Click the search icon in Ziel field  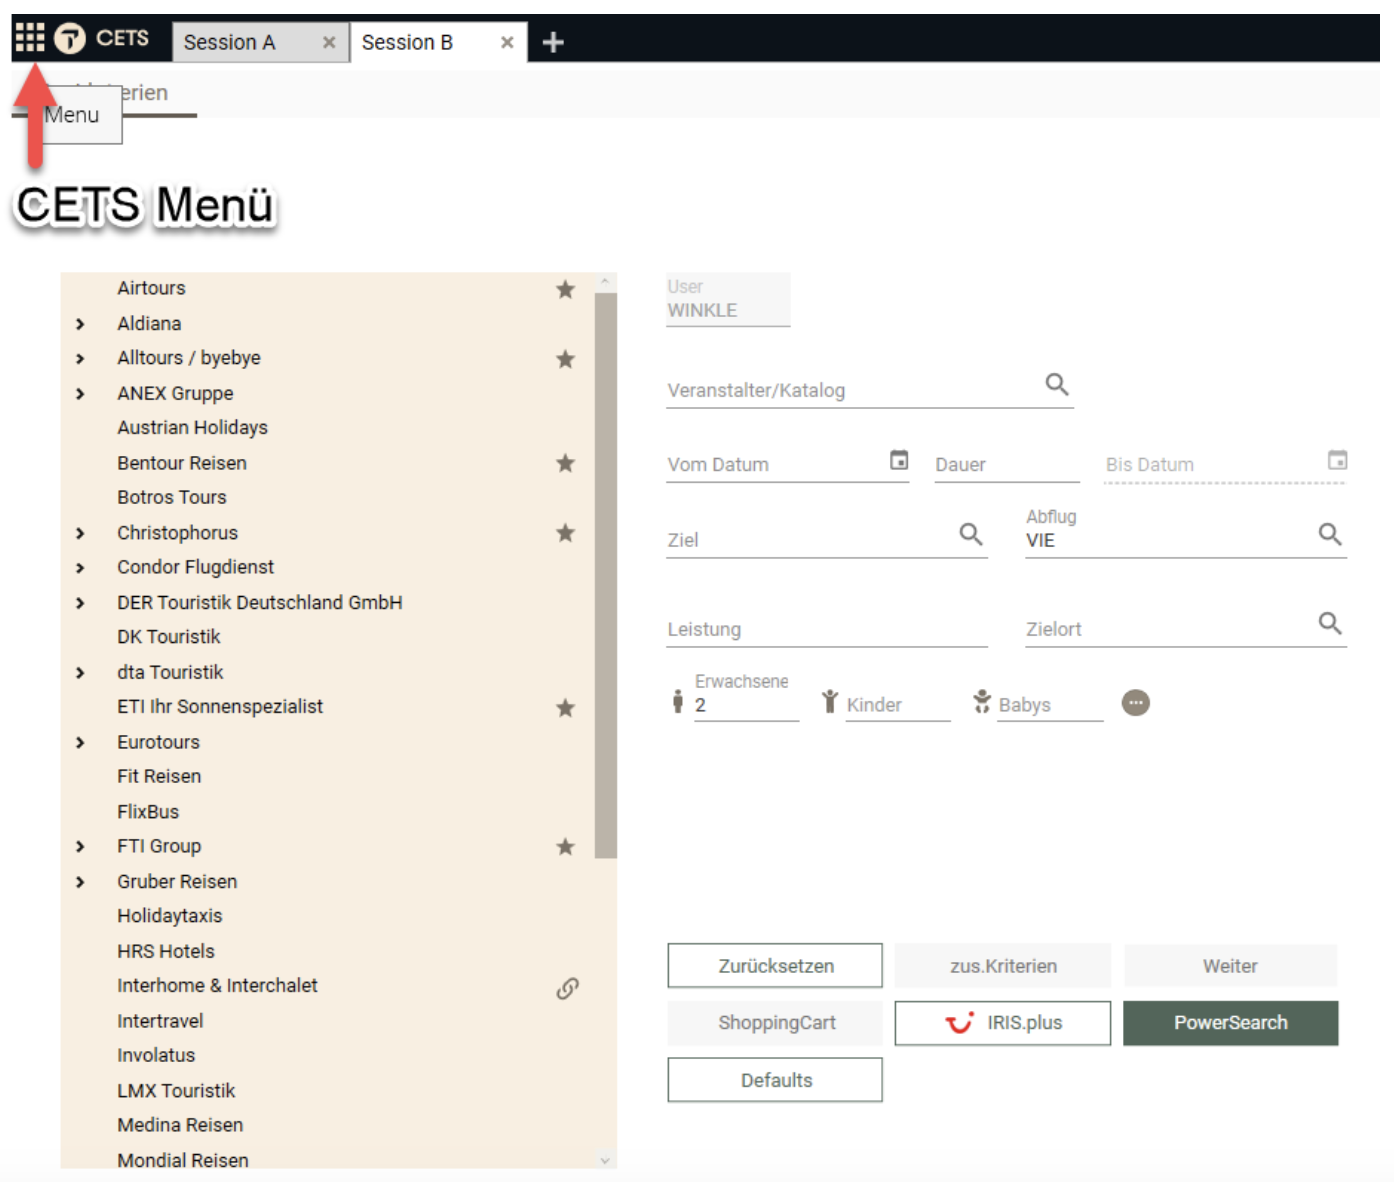click(970, 534)
